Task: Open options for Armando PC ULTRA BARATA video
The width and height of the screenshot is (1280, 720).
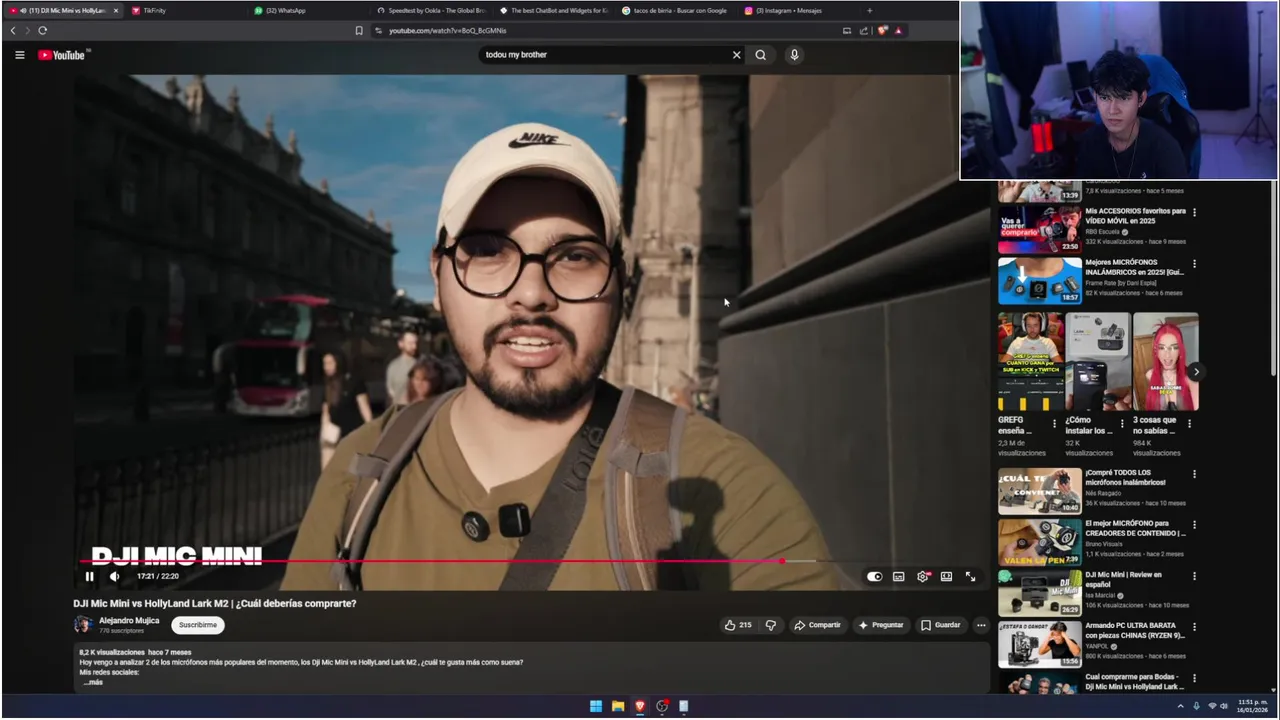Action: [1194, 628]
